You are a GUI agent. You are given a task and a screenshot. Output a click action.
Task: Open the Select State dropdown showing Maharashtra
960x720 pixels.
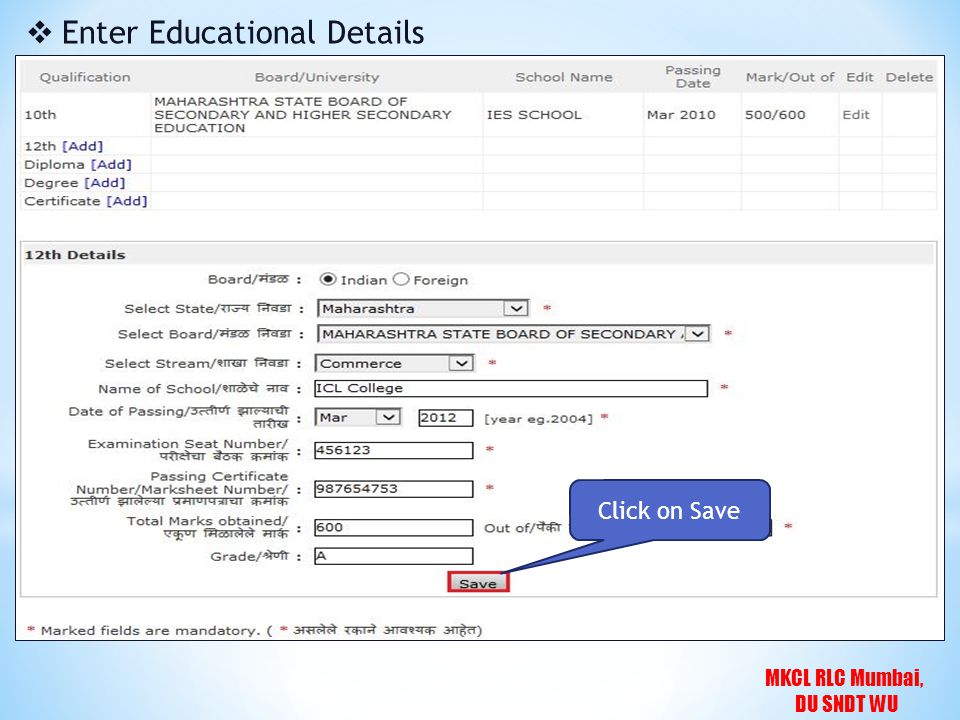click(422, 308)
